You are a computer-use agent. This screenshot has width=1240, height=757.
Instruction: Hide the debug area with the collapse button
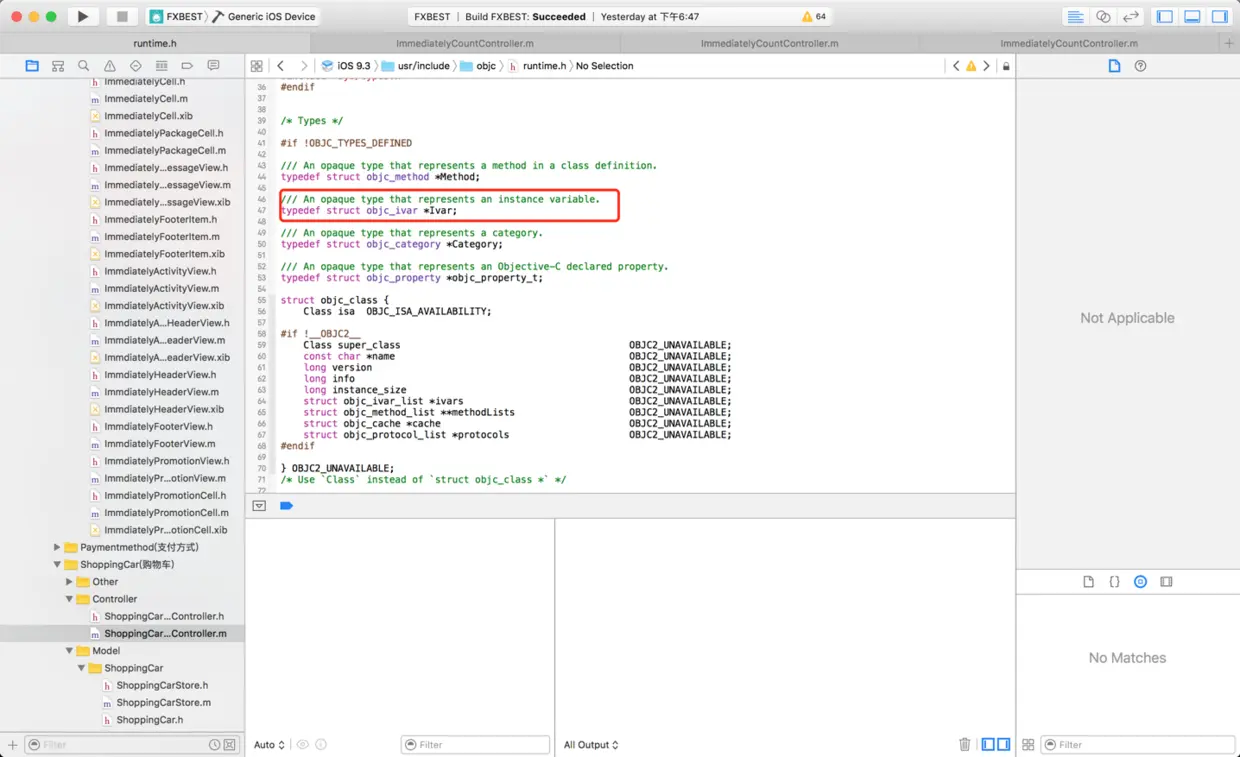tap(259, 506)
